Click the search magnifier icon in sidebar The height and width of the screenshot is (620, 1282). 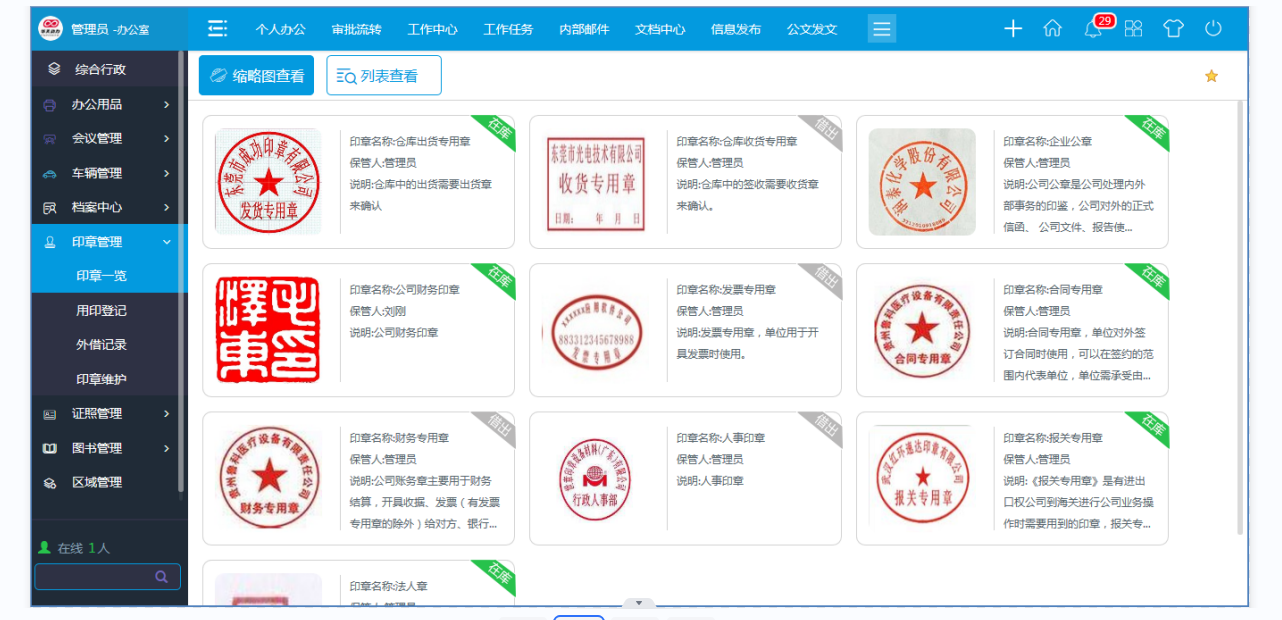161,577
